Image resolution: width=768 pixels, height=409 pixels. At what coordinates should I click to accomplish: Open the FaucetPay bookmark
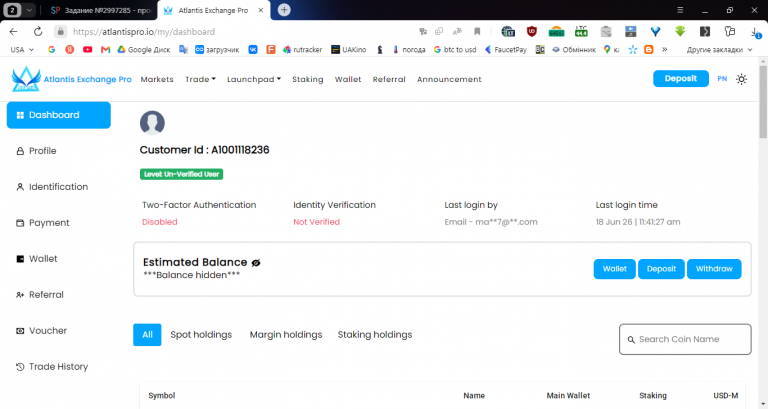coord(505,49)
